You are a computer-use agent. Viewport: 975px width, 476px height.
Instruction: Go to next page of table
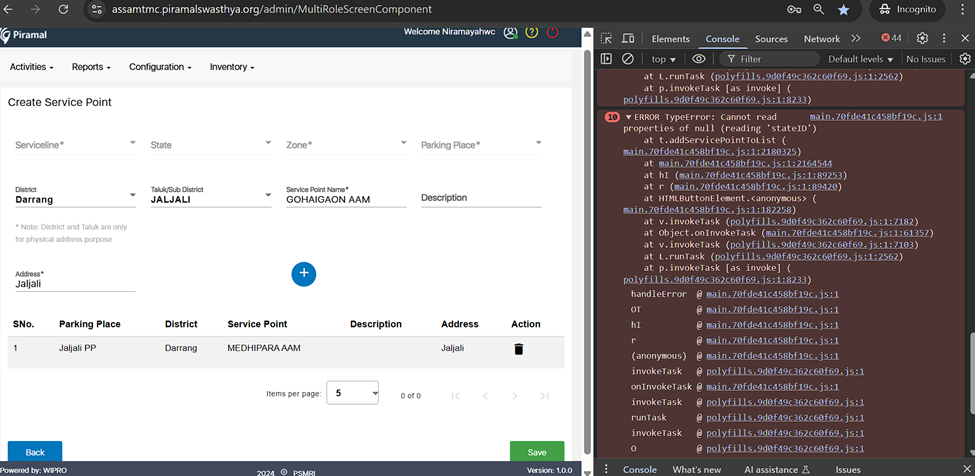514,395
